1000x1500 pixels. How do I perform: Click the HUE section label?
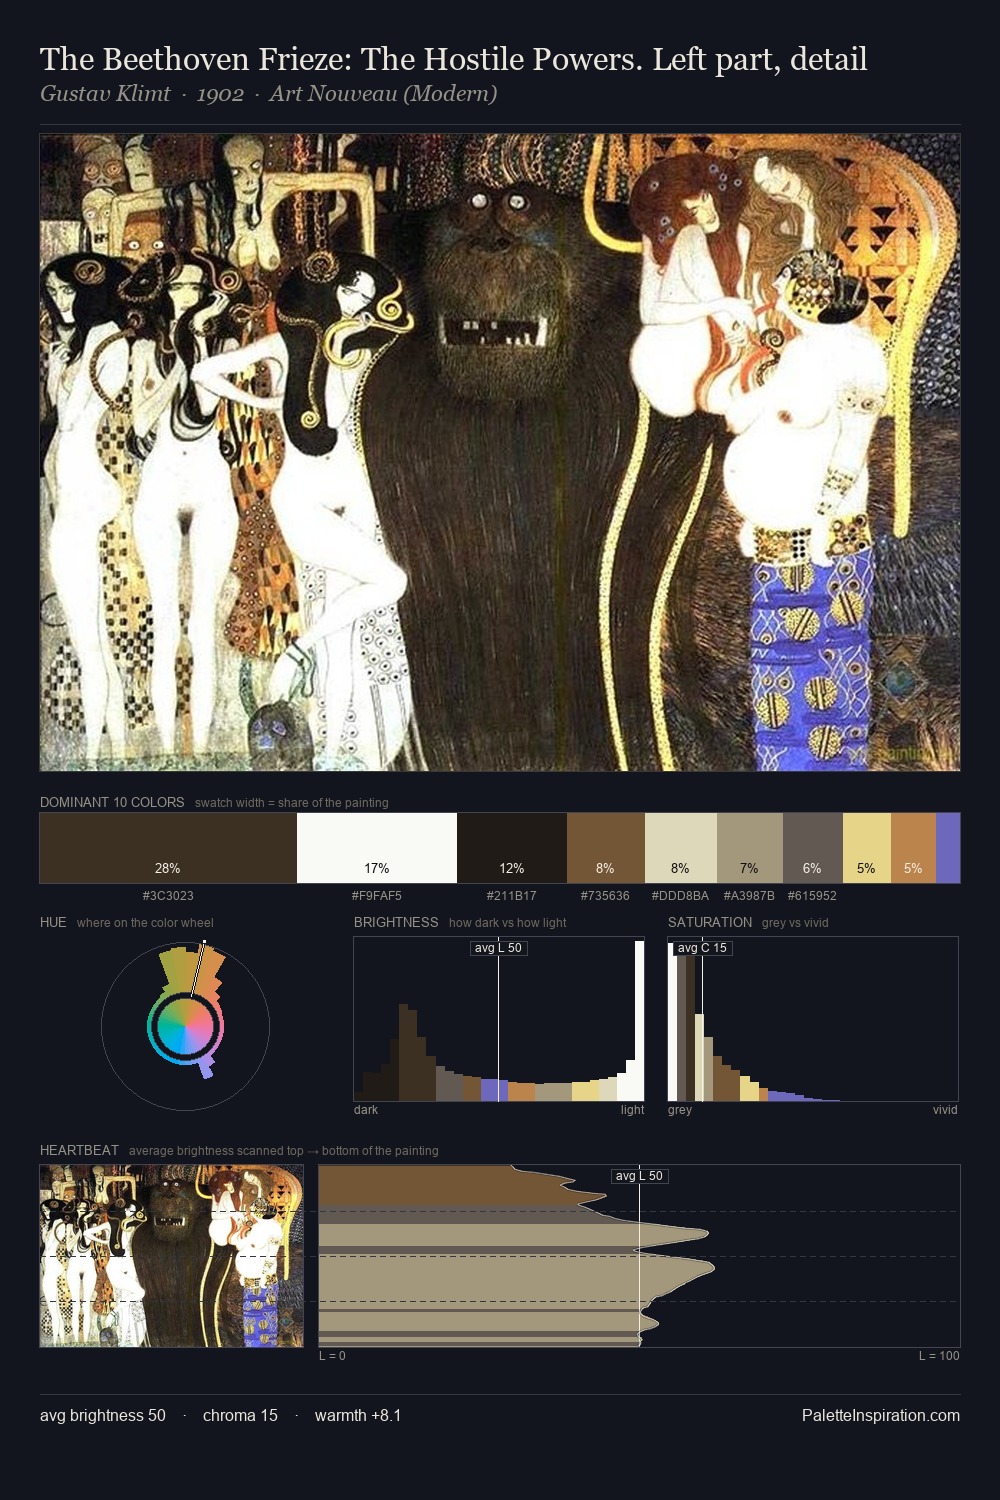53,922
